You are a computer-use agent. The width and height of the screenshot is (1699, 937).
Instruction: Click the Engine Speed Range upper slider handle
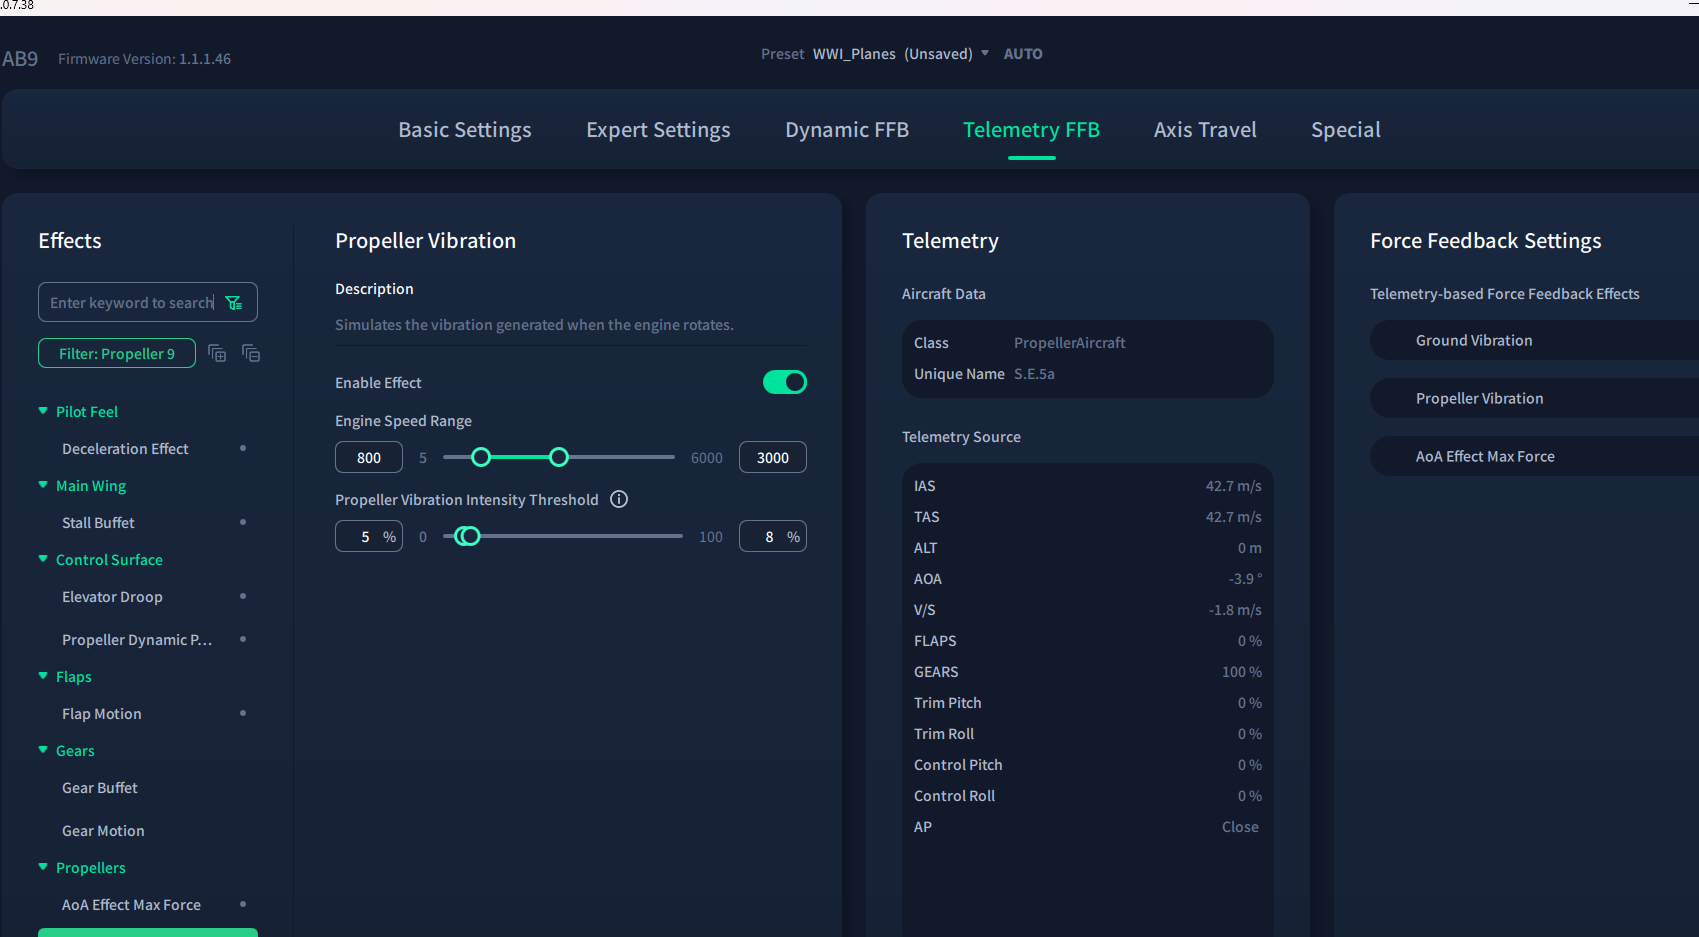pyautogui.click(x=559, y=457)
